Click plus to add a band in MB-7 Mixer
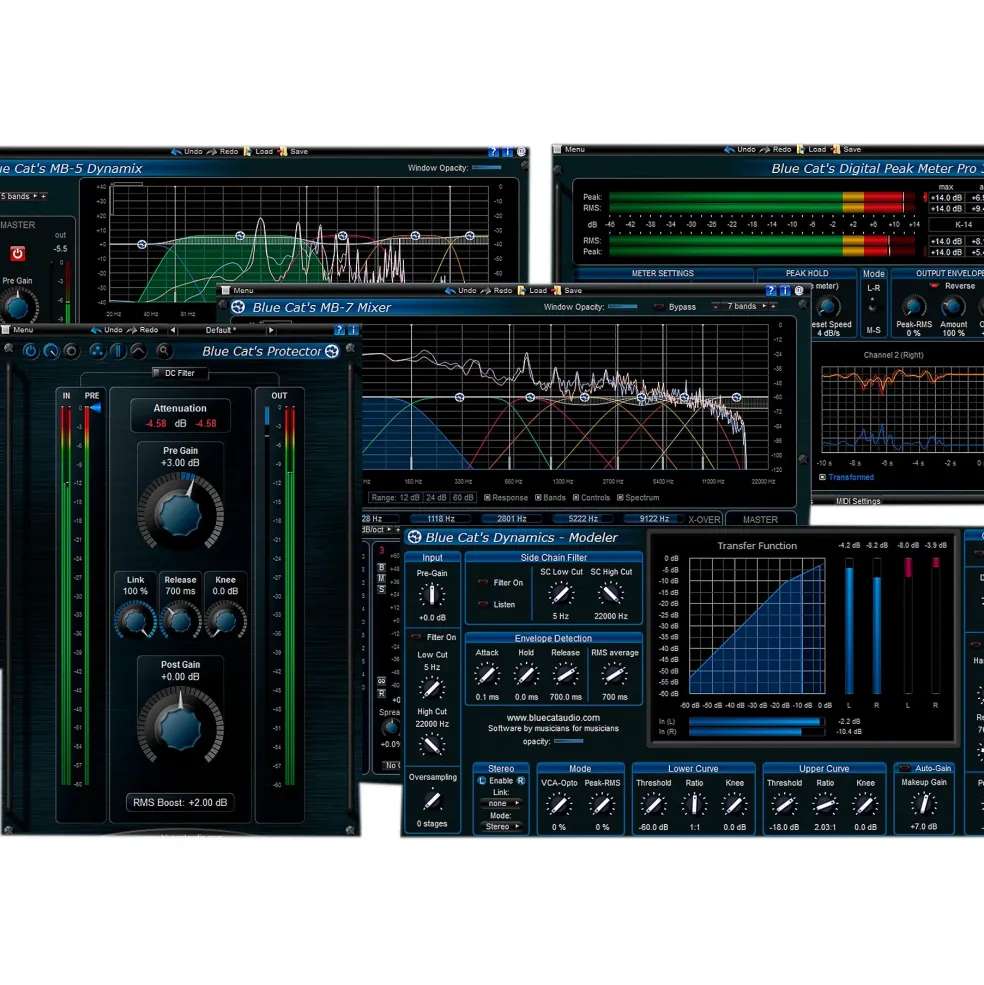The width and height of the screenshot is (984, 985). click(x=774, y=307)
